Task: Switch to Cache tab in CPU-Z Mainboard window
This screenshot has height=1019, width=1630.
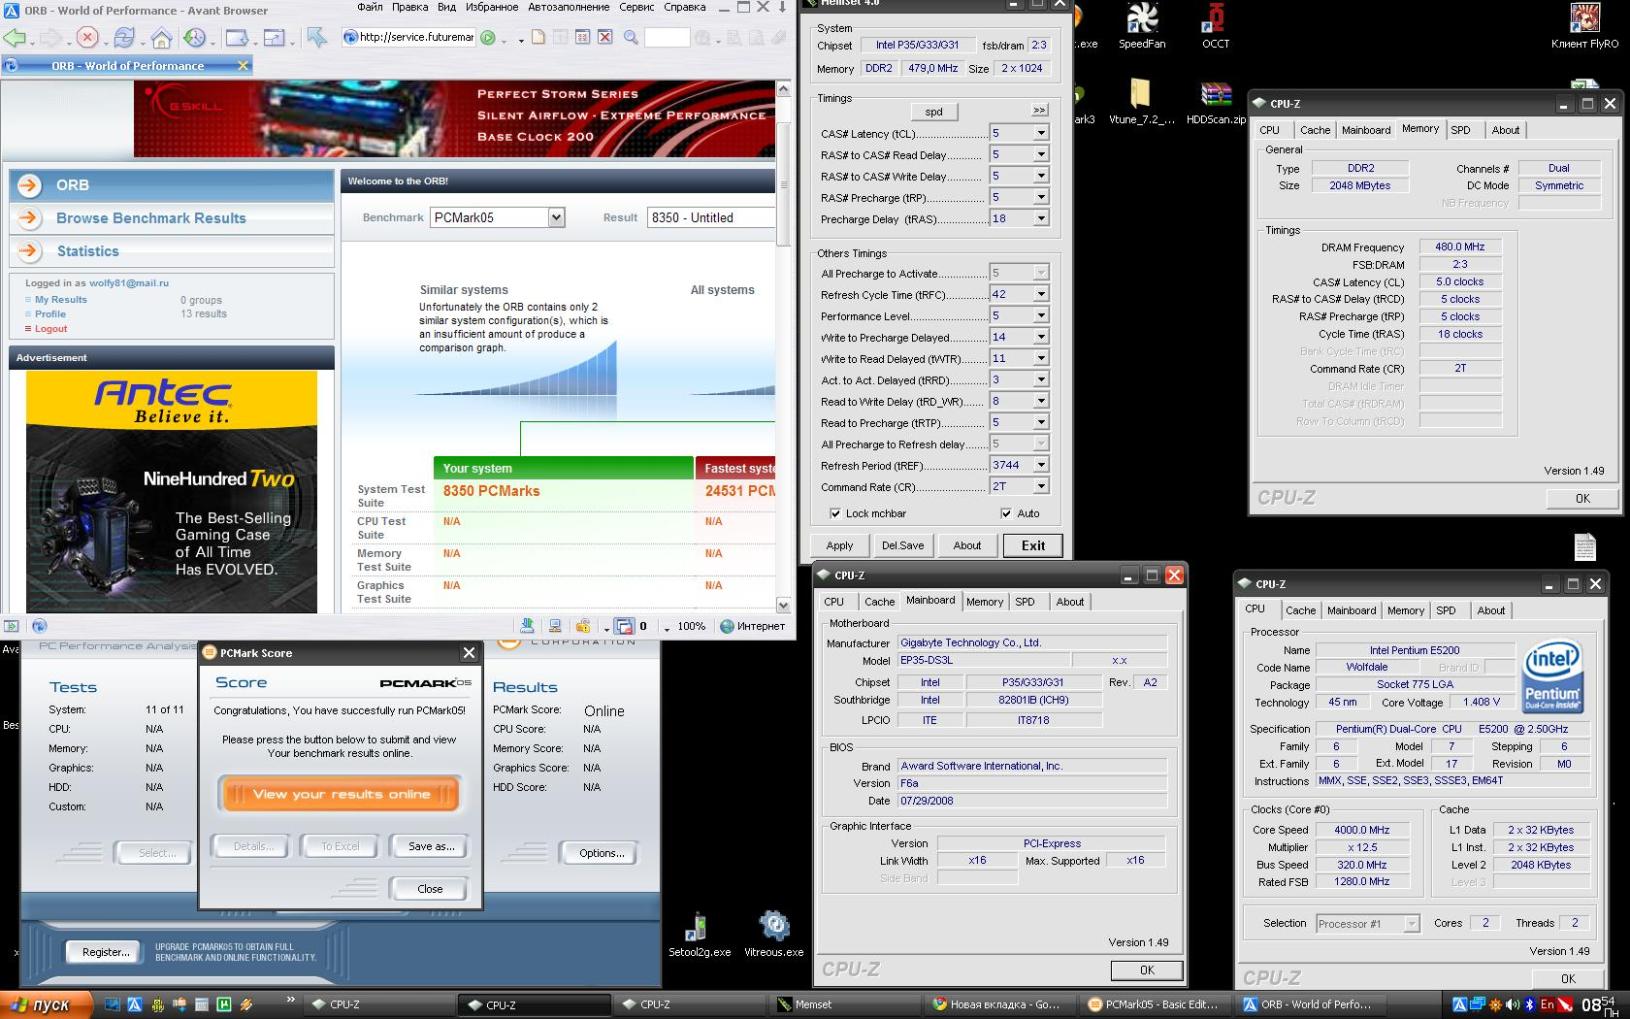Action: pyautogui.click(x=879, y=602)
